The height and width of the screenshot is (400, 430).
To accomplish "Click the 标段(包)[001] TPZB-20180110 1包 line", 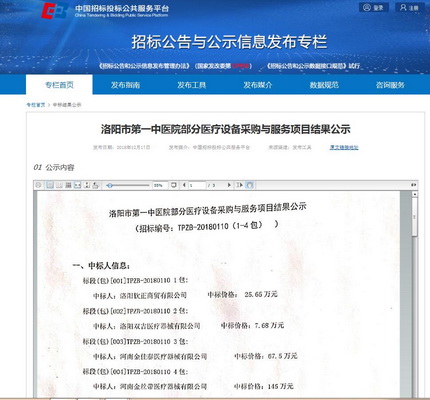I will pyautogui.click(x=135, y=280).
